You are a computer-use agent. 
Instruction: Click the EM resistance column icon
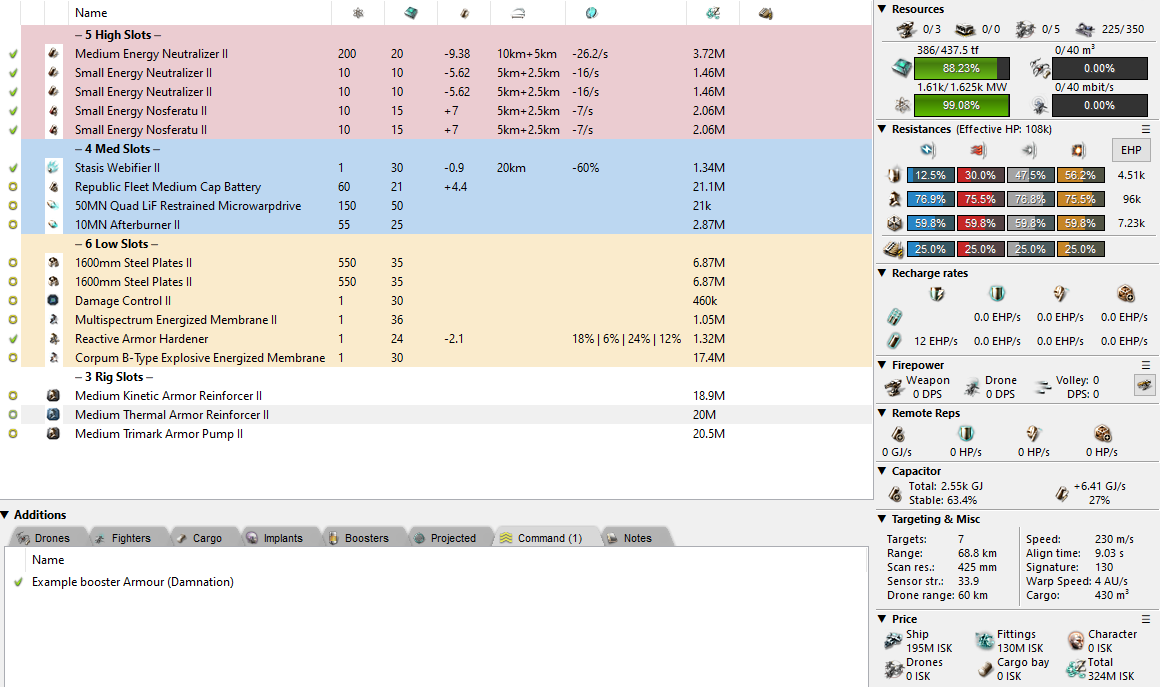coord(926,150)
